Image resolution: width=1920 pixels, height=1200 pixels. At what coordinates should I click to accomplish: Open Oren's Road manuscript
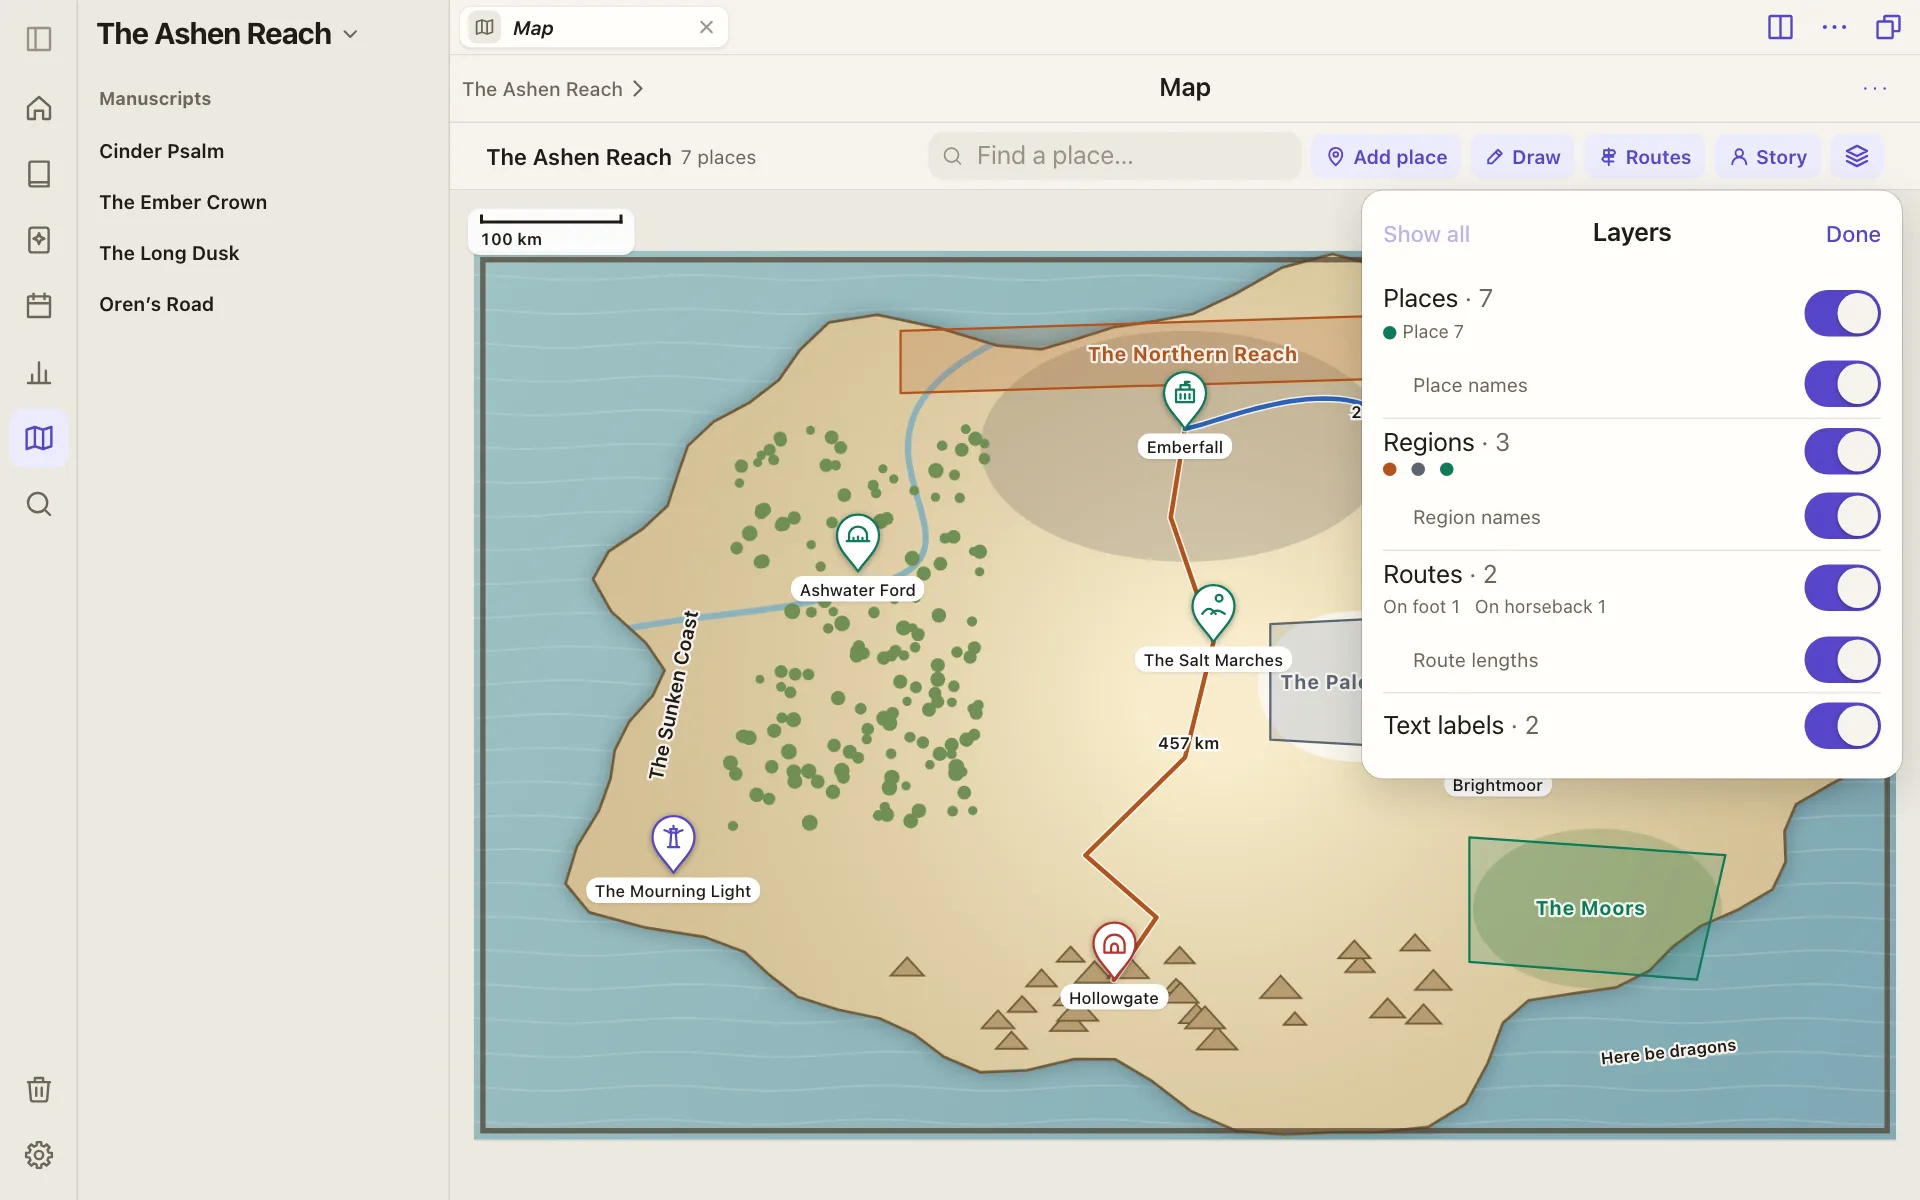click(x=156, y=304)
